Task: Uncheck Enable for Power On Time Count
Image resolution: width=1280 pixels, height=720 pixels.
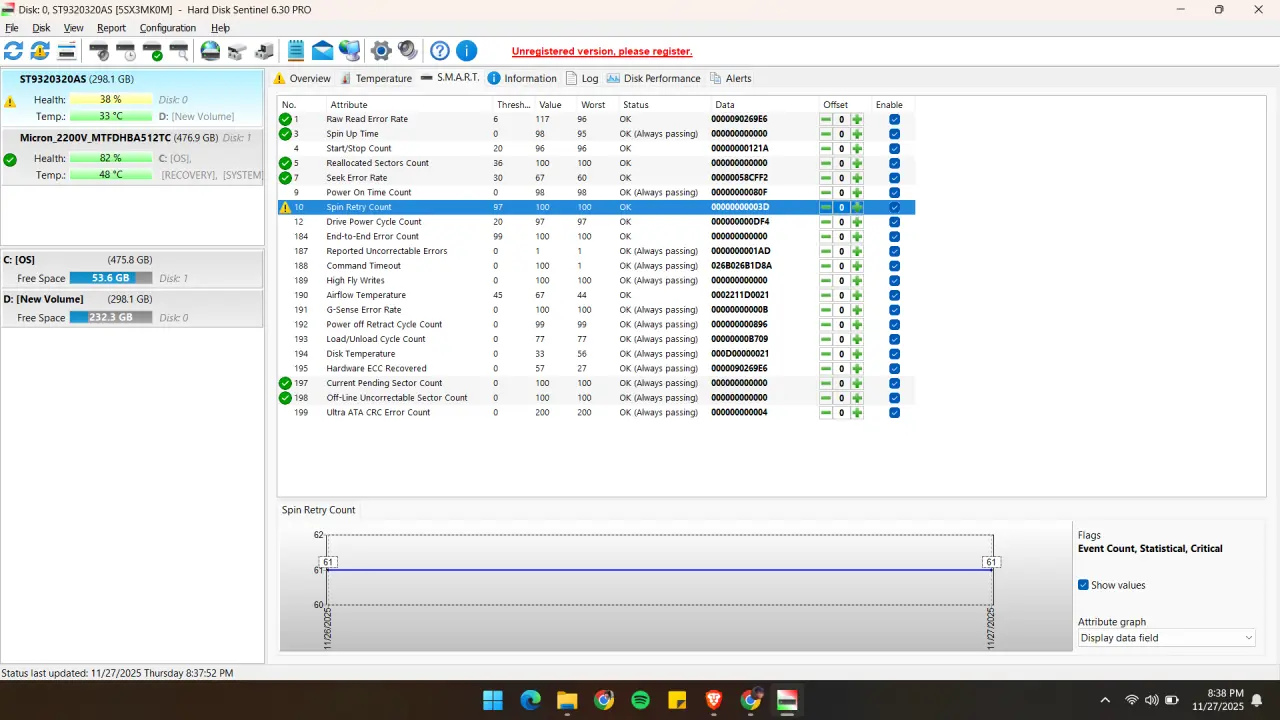Action: 894,192
